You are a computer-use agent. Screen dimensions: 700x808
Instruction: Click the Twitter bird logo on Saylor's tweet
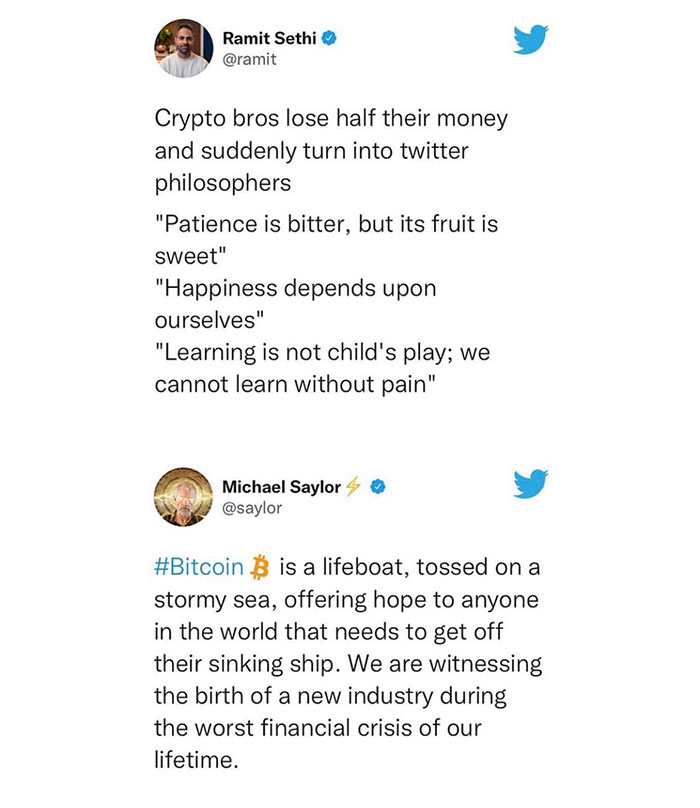point(530,484)
